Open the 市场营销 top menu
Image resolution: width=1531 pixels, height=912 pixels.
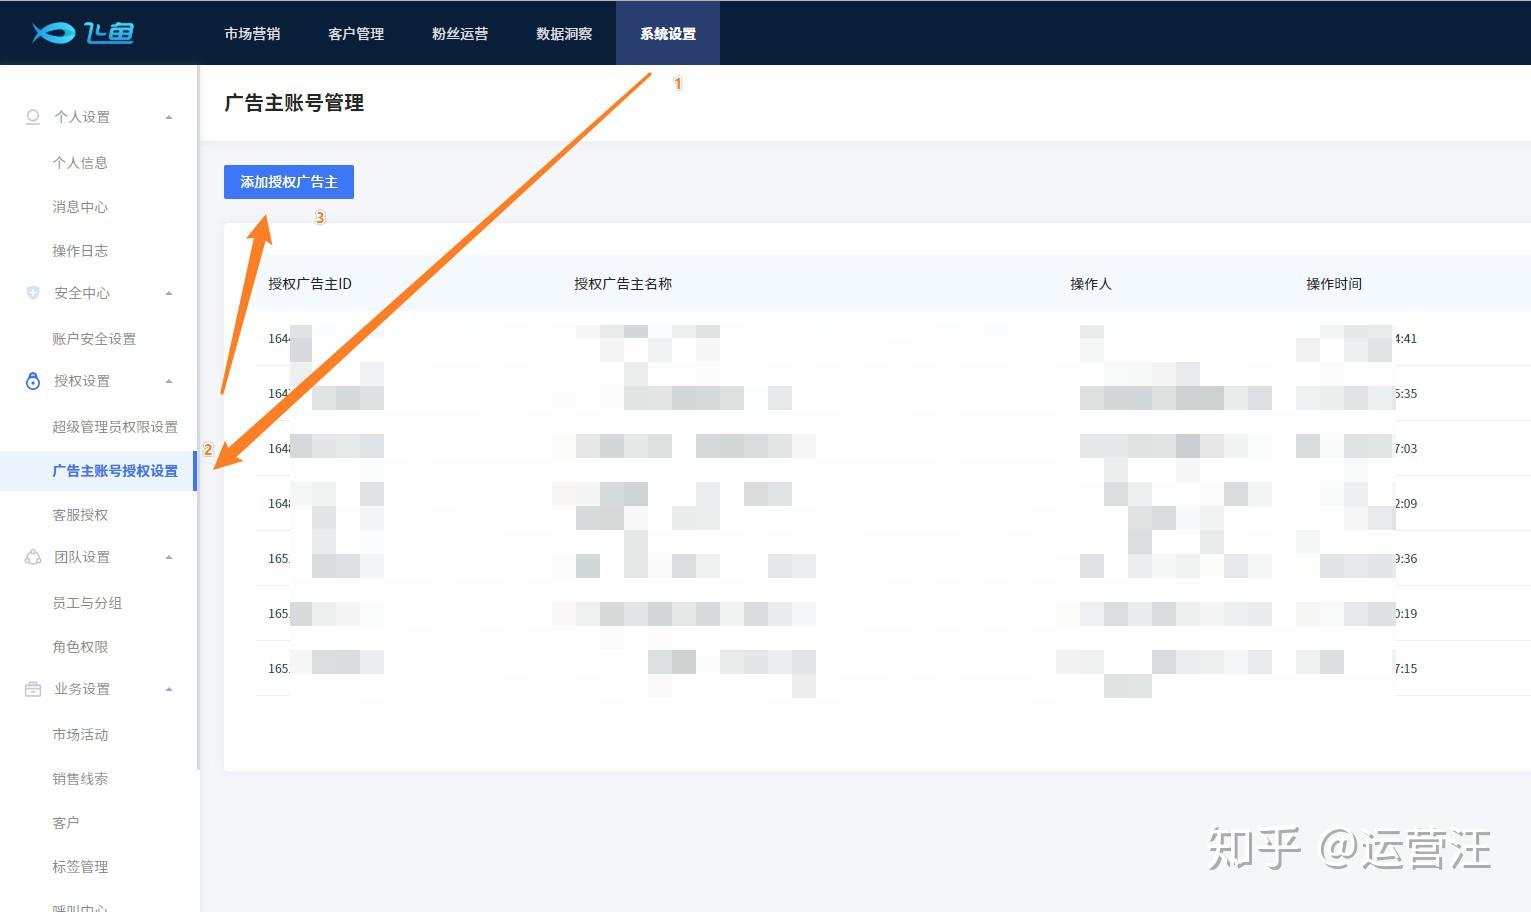tap(252, 33)
